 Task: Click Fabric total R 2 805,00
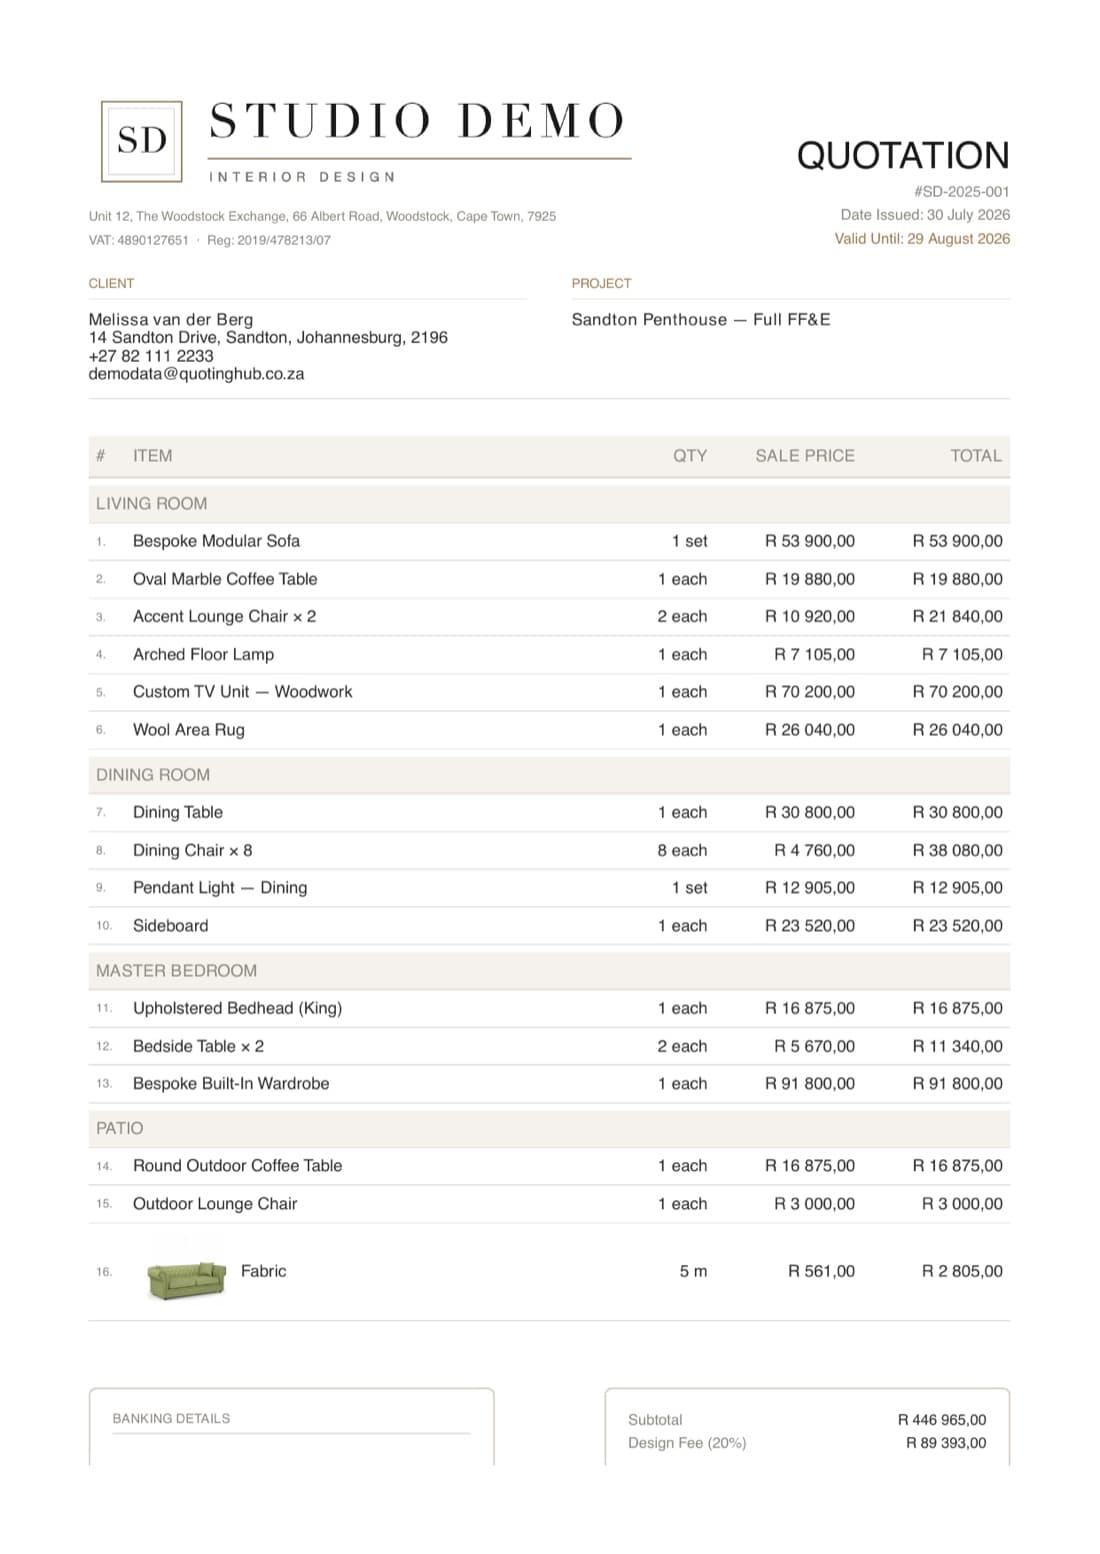click(x=962, y=1272)
